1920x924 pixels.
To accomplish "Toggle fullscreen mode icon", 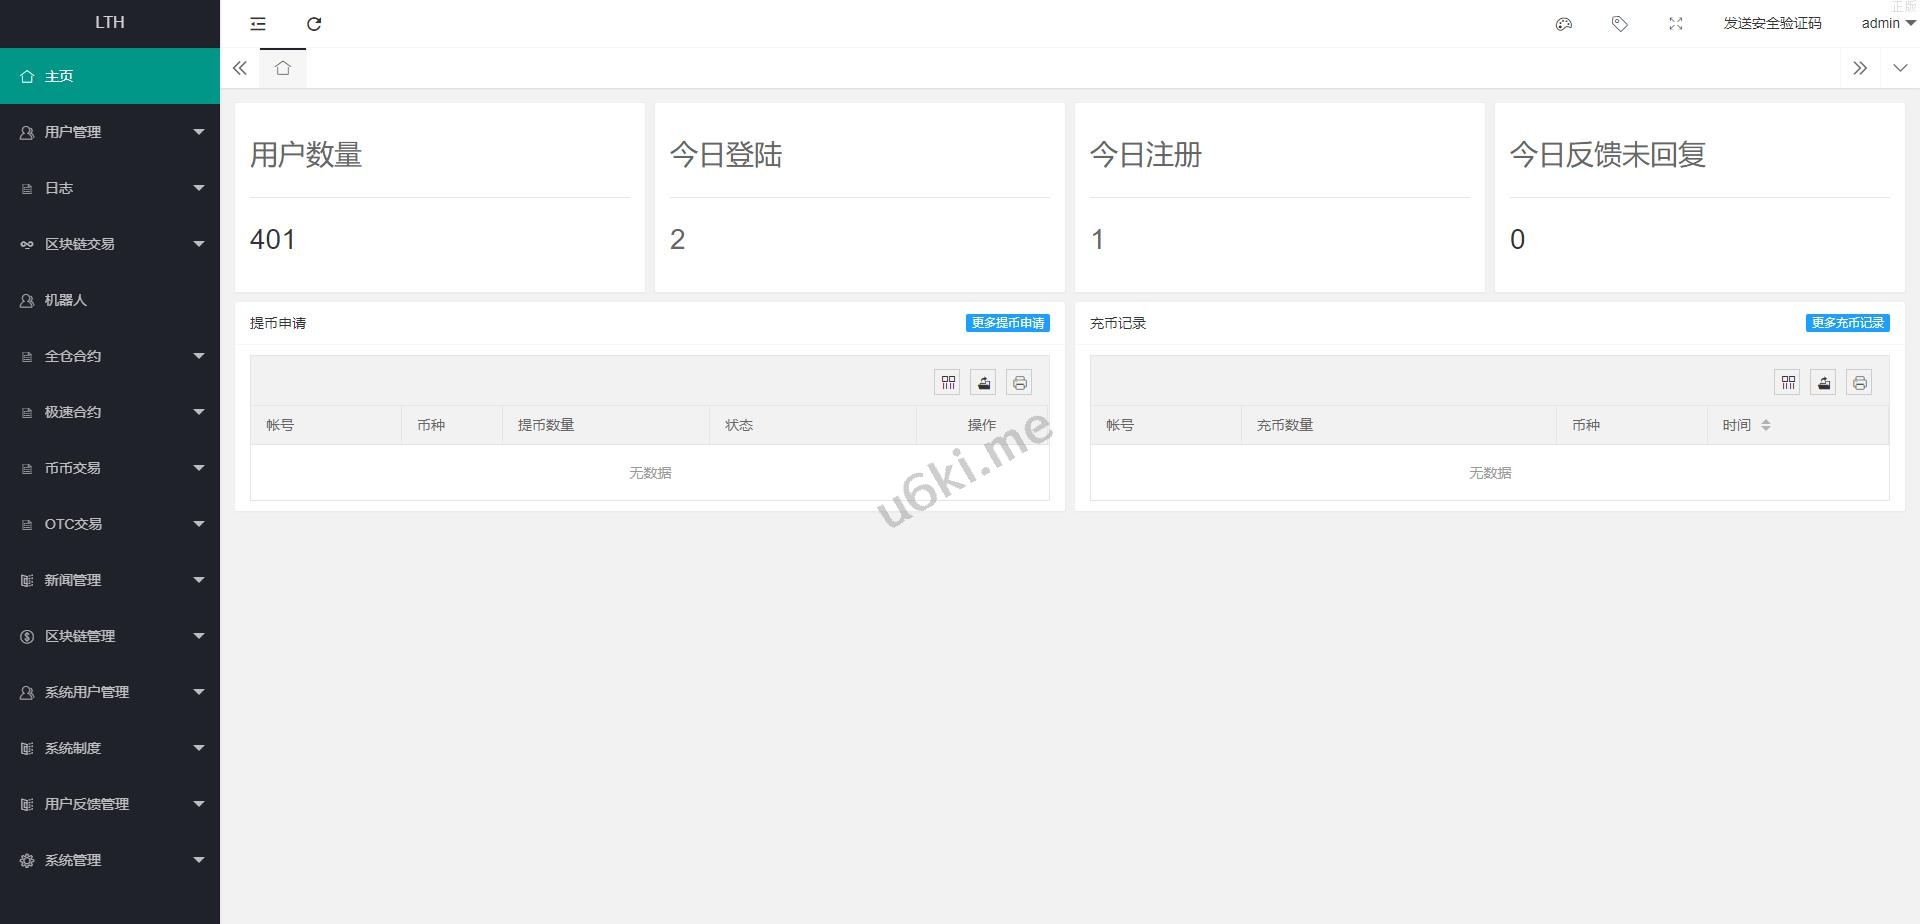I will [x=1676, y=24].
